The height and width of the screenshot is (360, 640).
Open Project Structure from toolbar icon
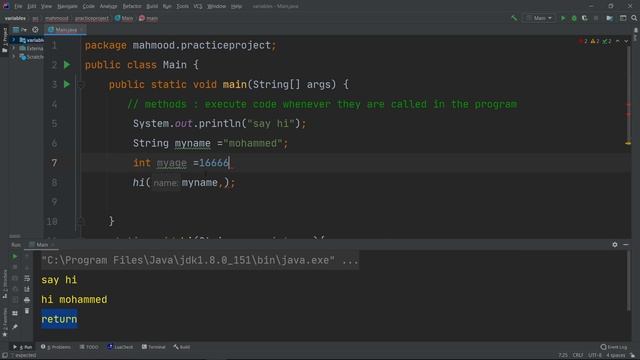(x=609, y=18)
